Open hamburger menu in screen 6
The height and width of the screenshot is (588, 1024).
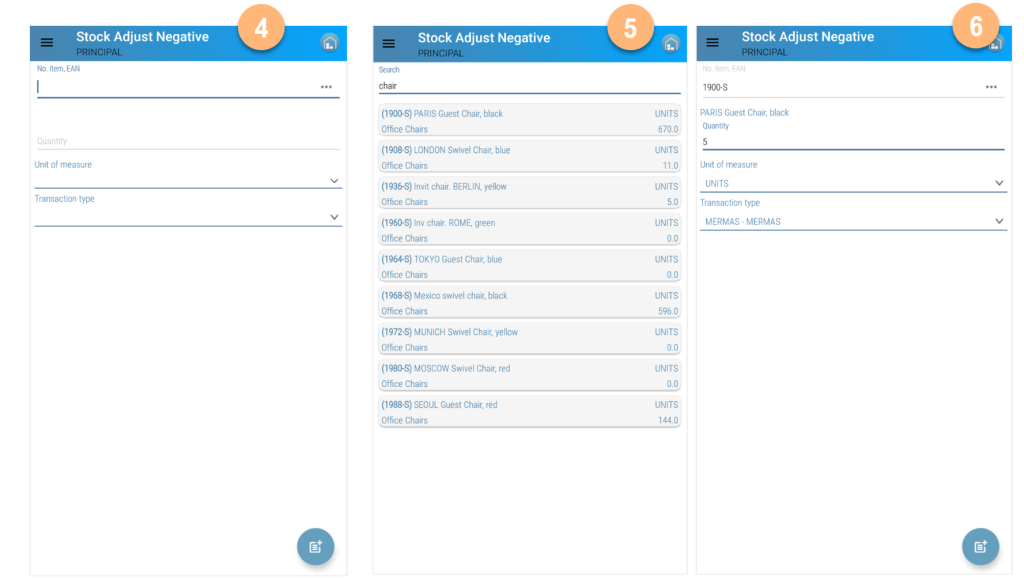click(712, 42)
